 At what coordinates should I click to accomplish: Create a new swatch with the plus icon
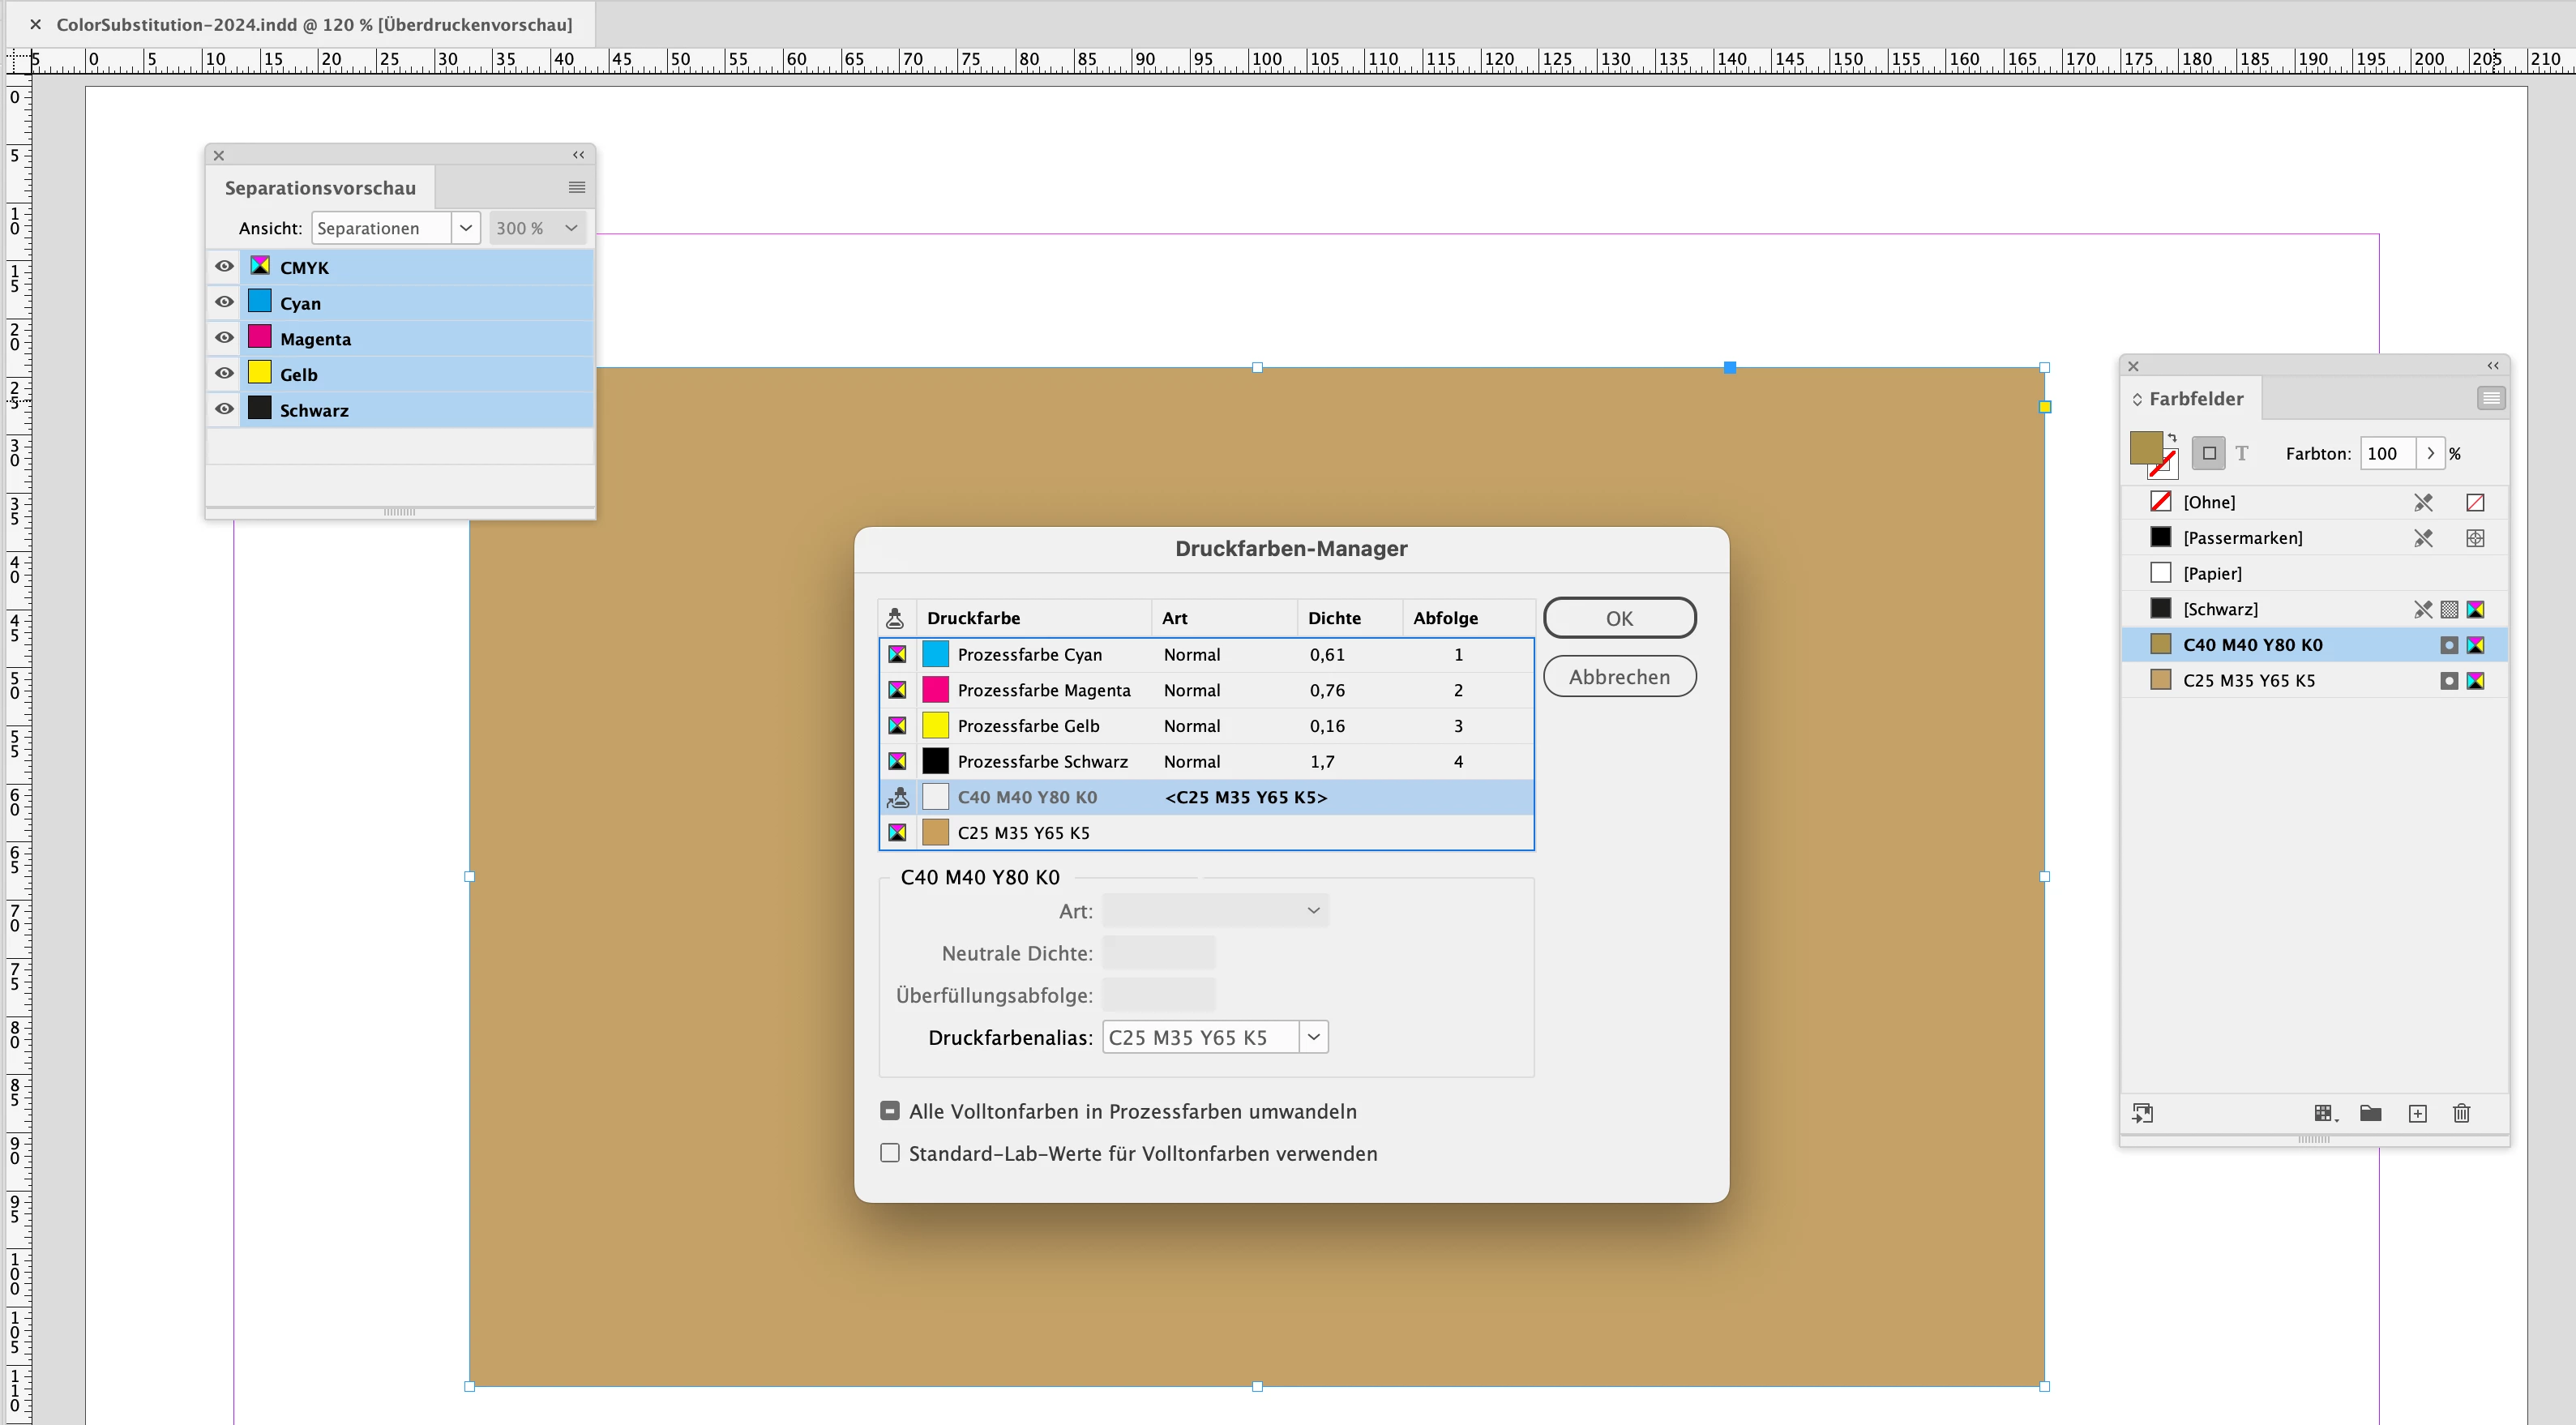tap(2417, 1113)
